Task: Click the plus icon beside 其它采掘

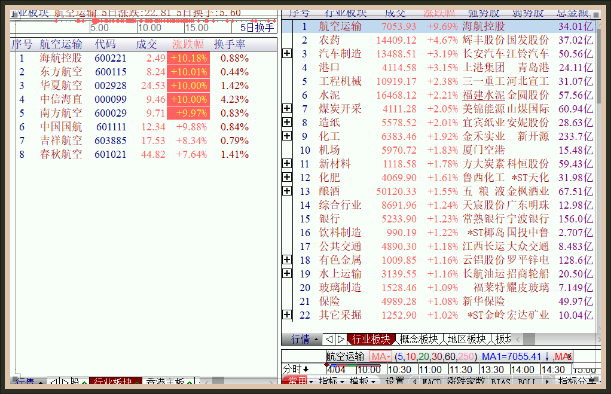Action: click(x=287, y=314)
